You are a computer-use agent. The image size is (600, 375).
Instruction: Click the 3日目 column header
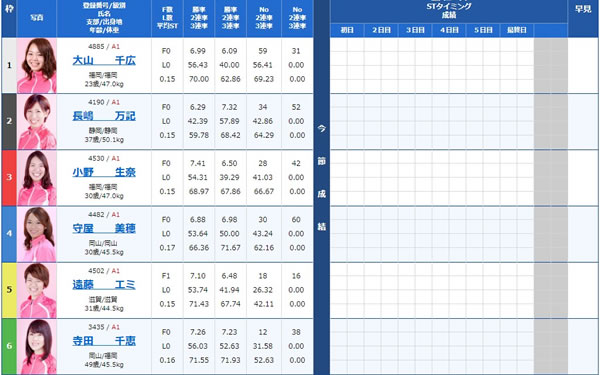point(415,30)
